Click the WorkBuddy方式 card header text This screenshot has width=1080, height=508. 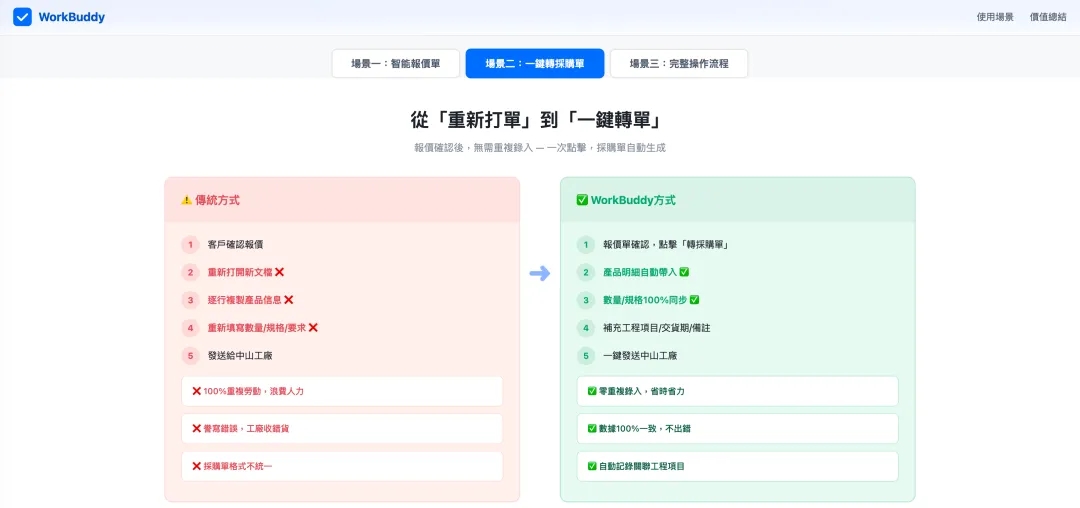pyautogui.click(x=633, y=200)
